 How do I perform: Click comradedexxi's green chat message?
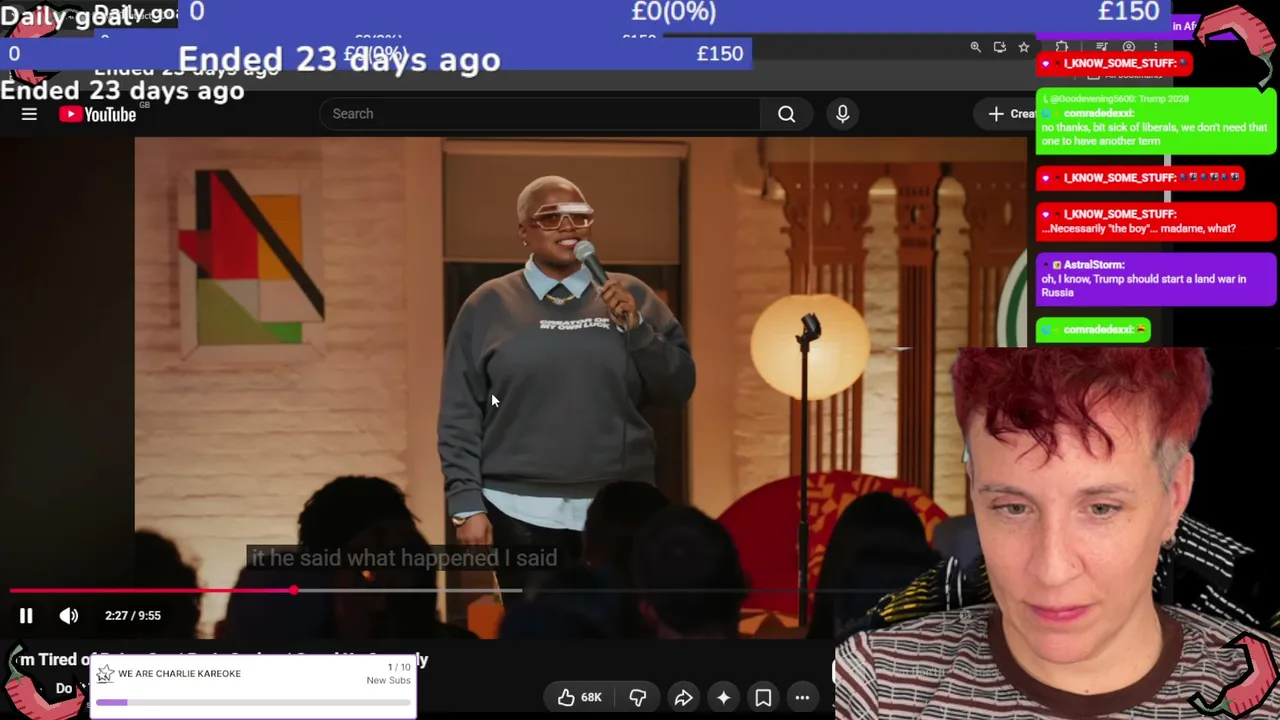click(x=1156, y=122)
